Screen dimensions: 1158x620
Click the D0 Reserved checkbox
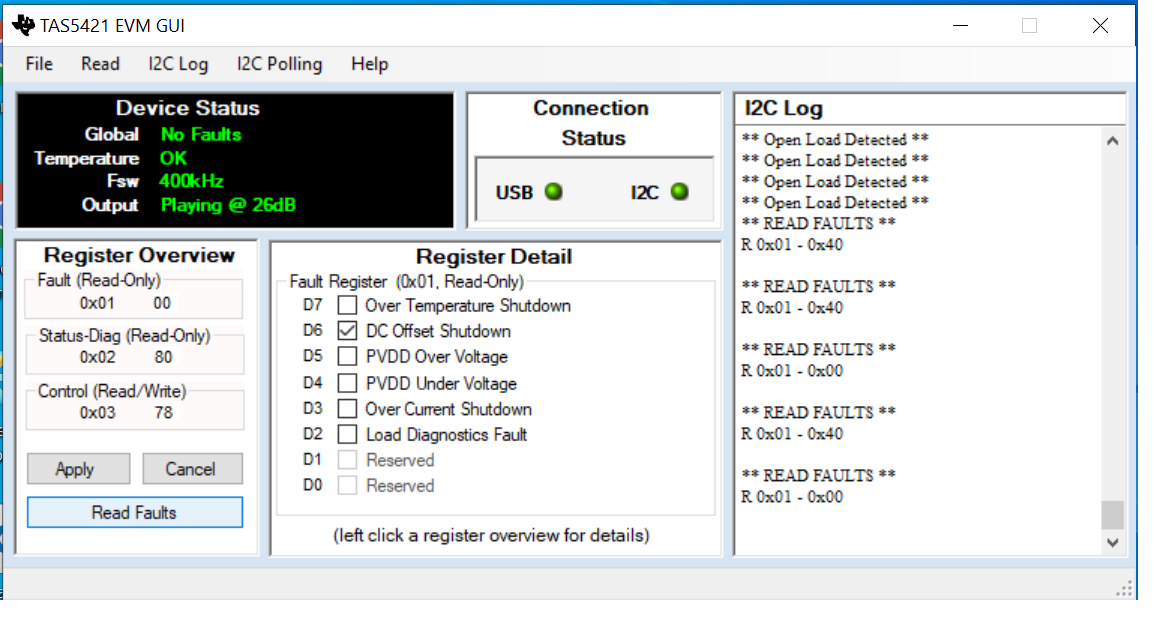click(347, 486)
